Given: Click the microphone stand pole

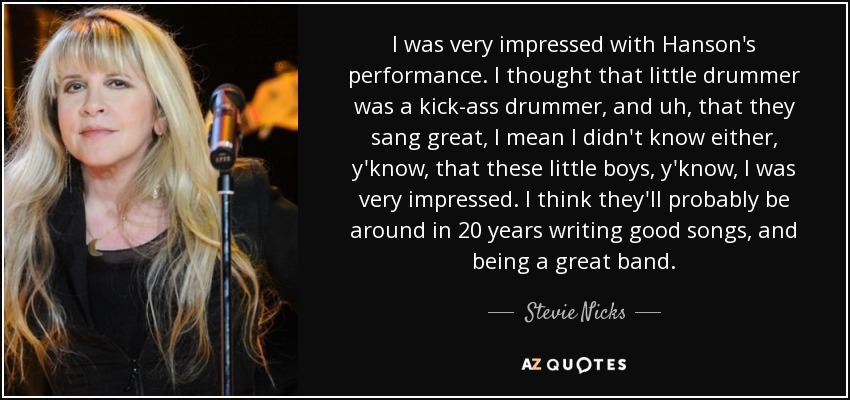Looking at the screenshot, I should click(226, 282).
